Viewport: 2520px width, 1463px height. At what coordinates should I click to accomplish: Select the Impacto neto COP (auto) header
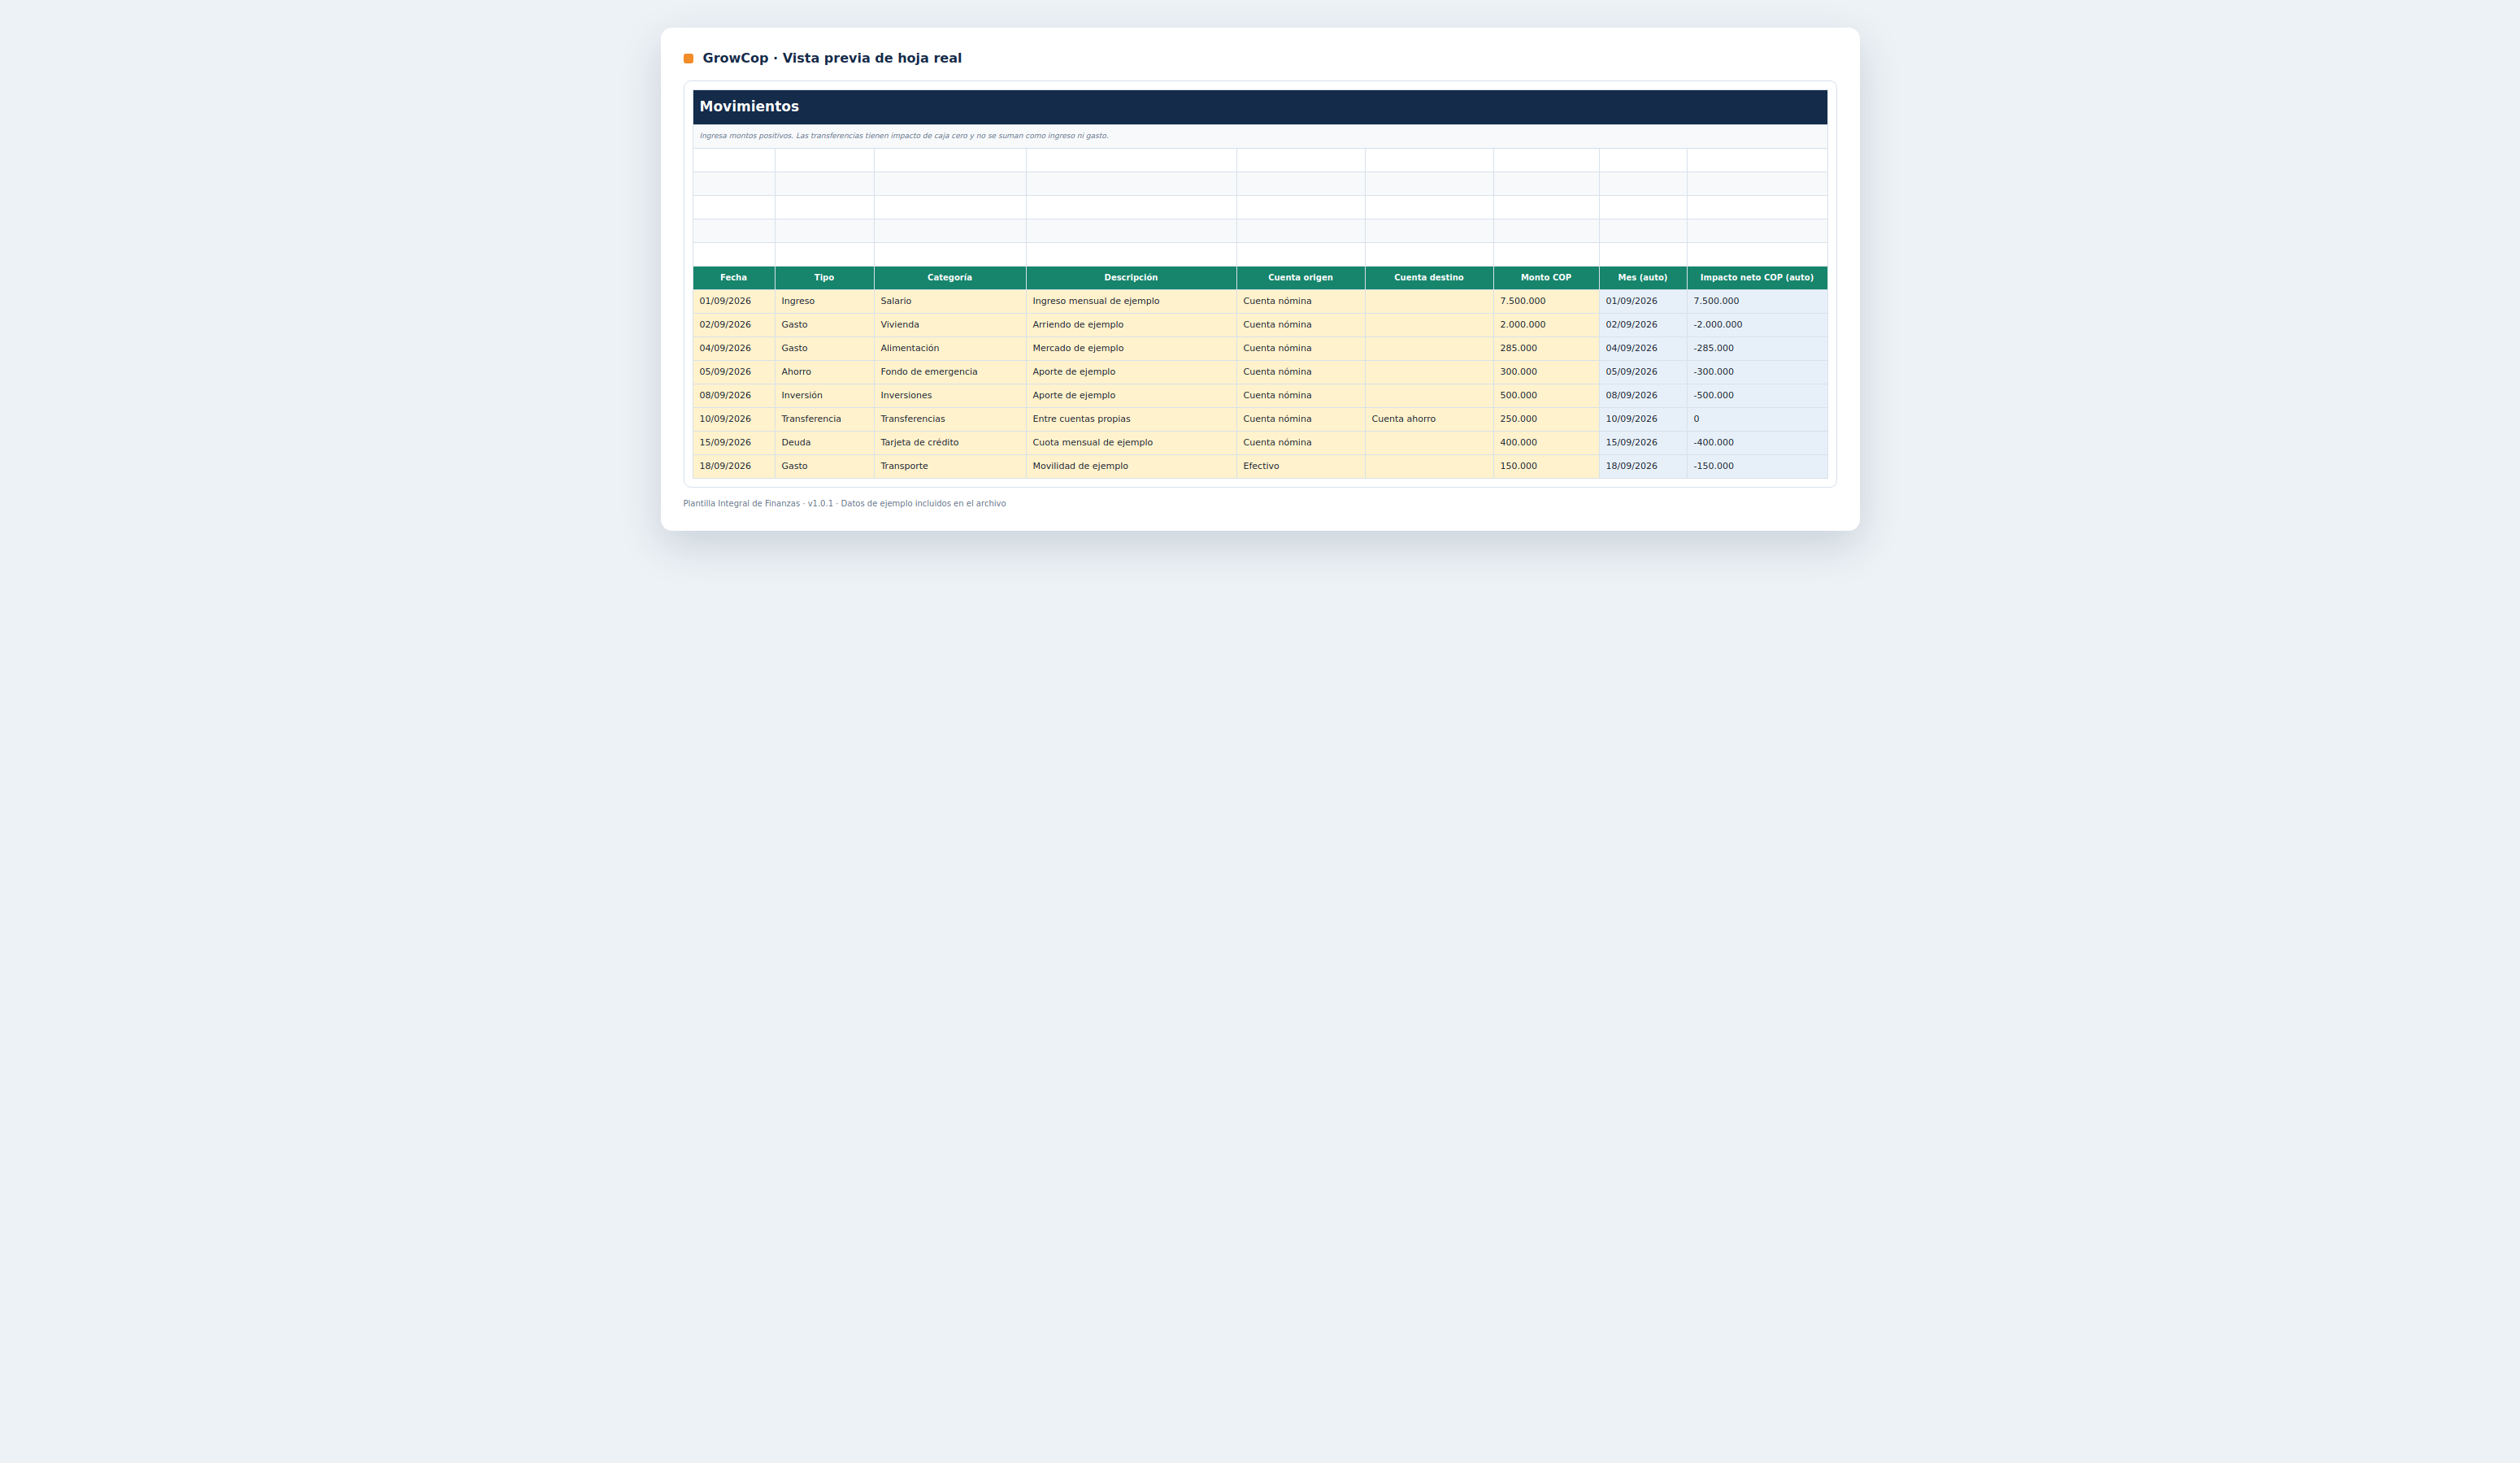1757,278
